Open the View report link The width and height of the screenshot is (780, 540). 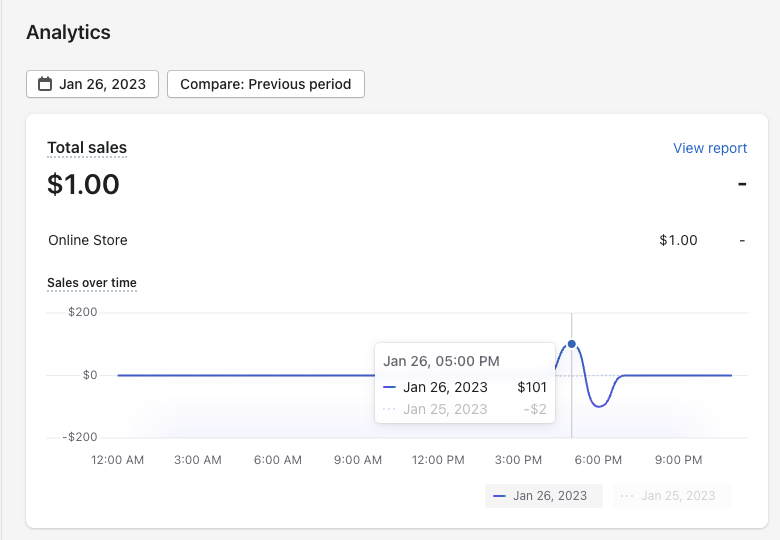(710, 148)
